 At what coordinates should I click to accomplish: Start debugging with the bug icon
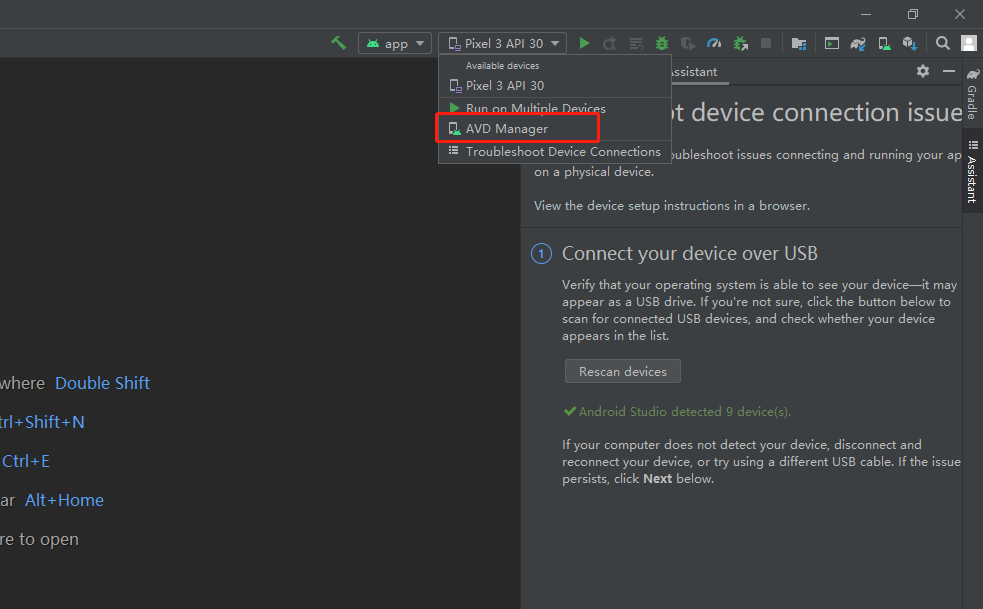click(662, 43)
